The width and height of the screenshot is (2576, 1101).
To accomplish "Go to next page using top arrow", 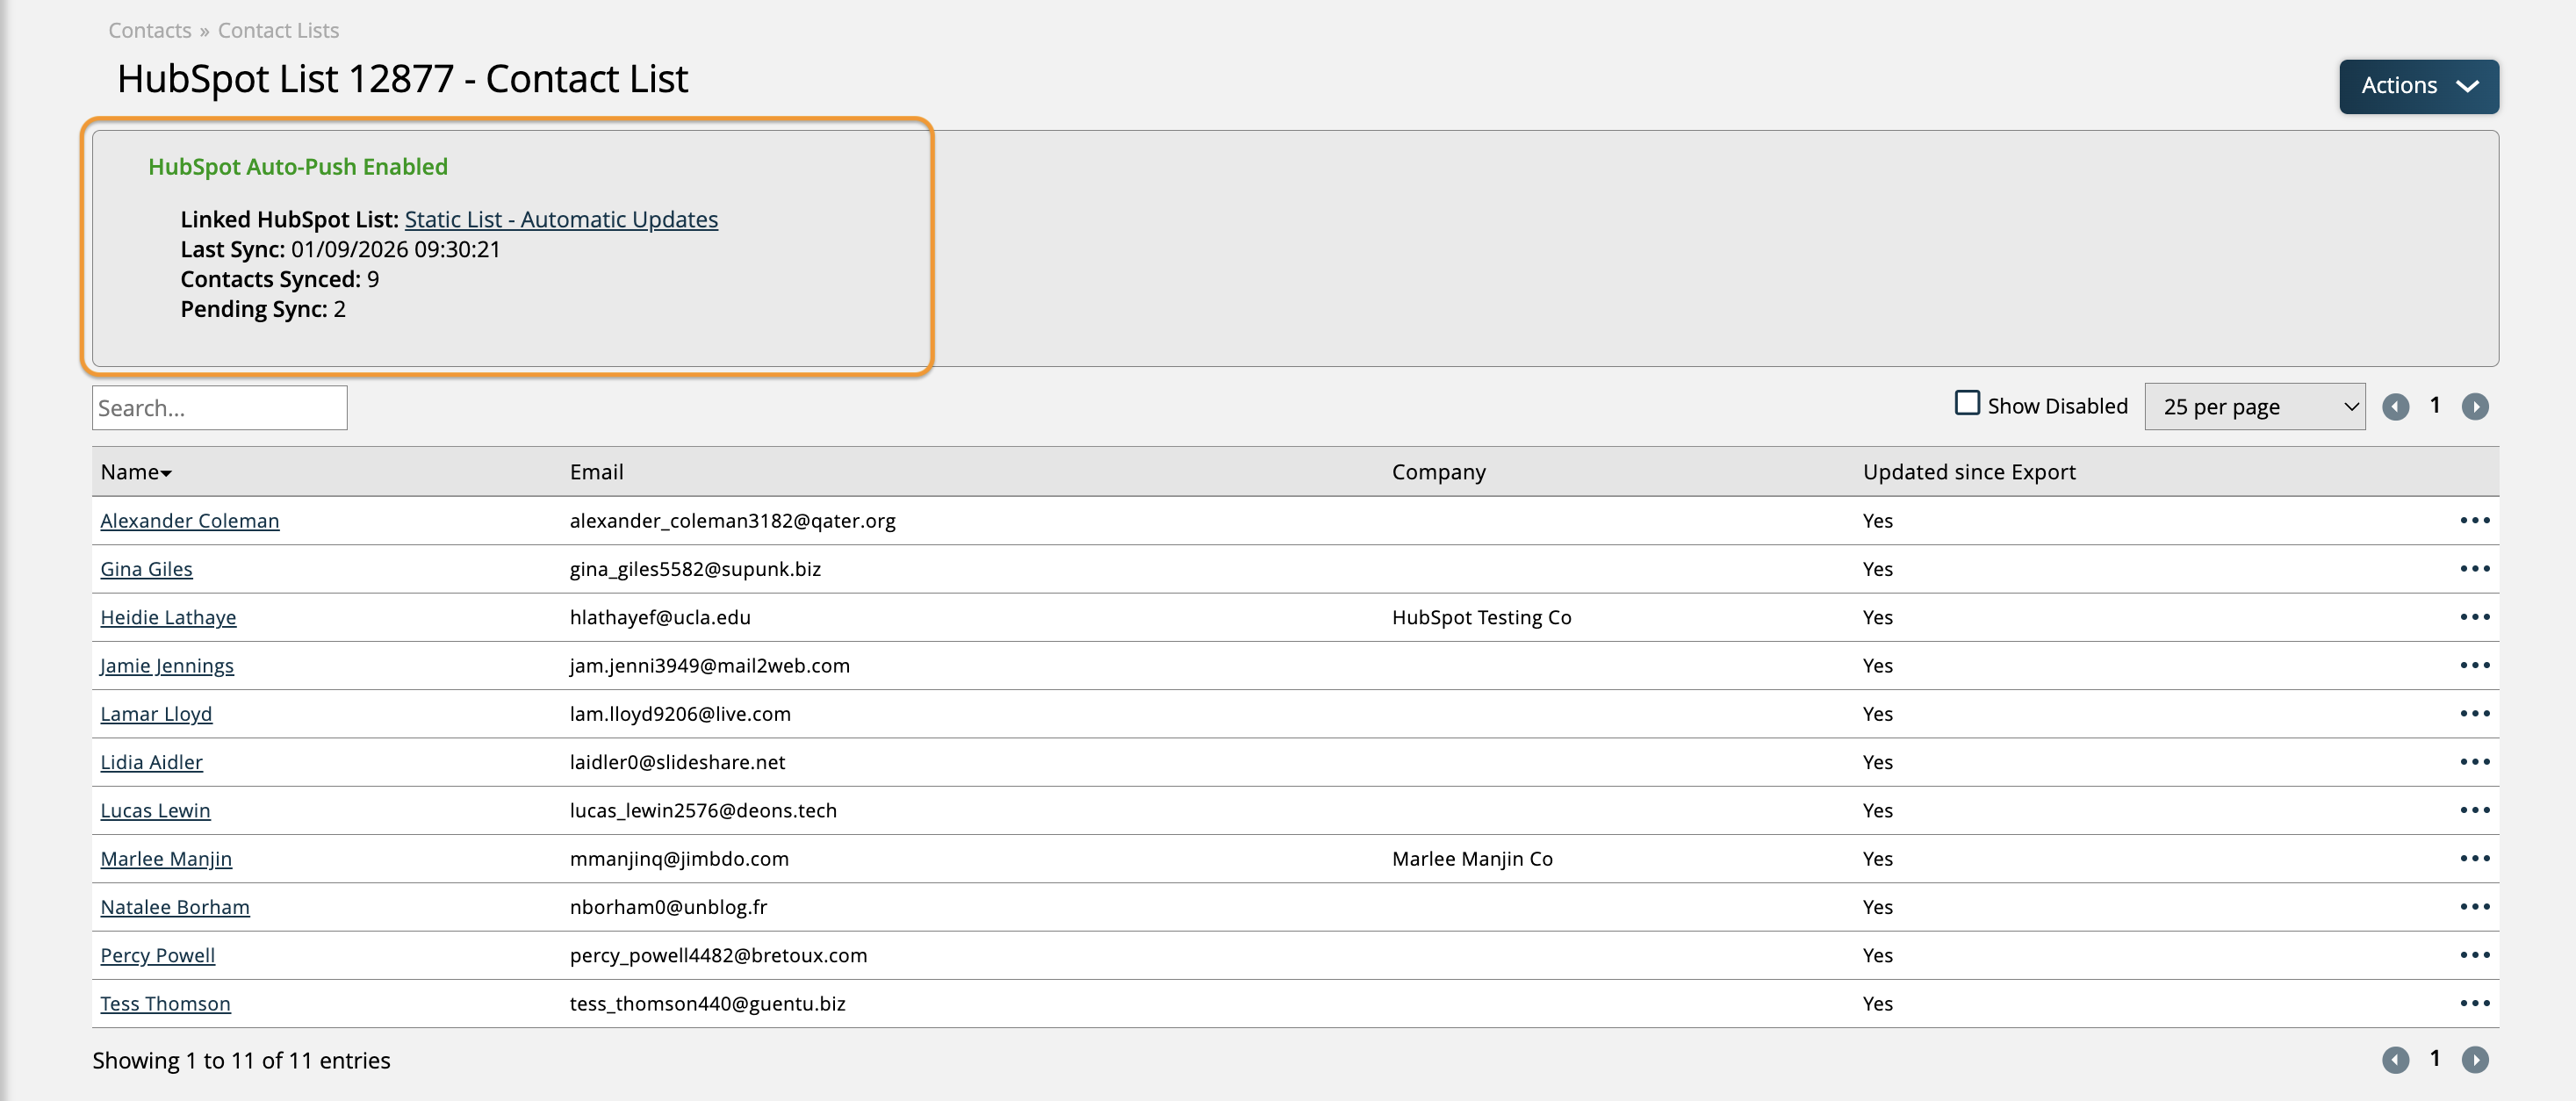I will 2474,406.
